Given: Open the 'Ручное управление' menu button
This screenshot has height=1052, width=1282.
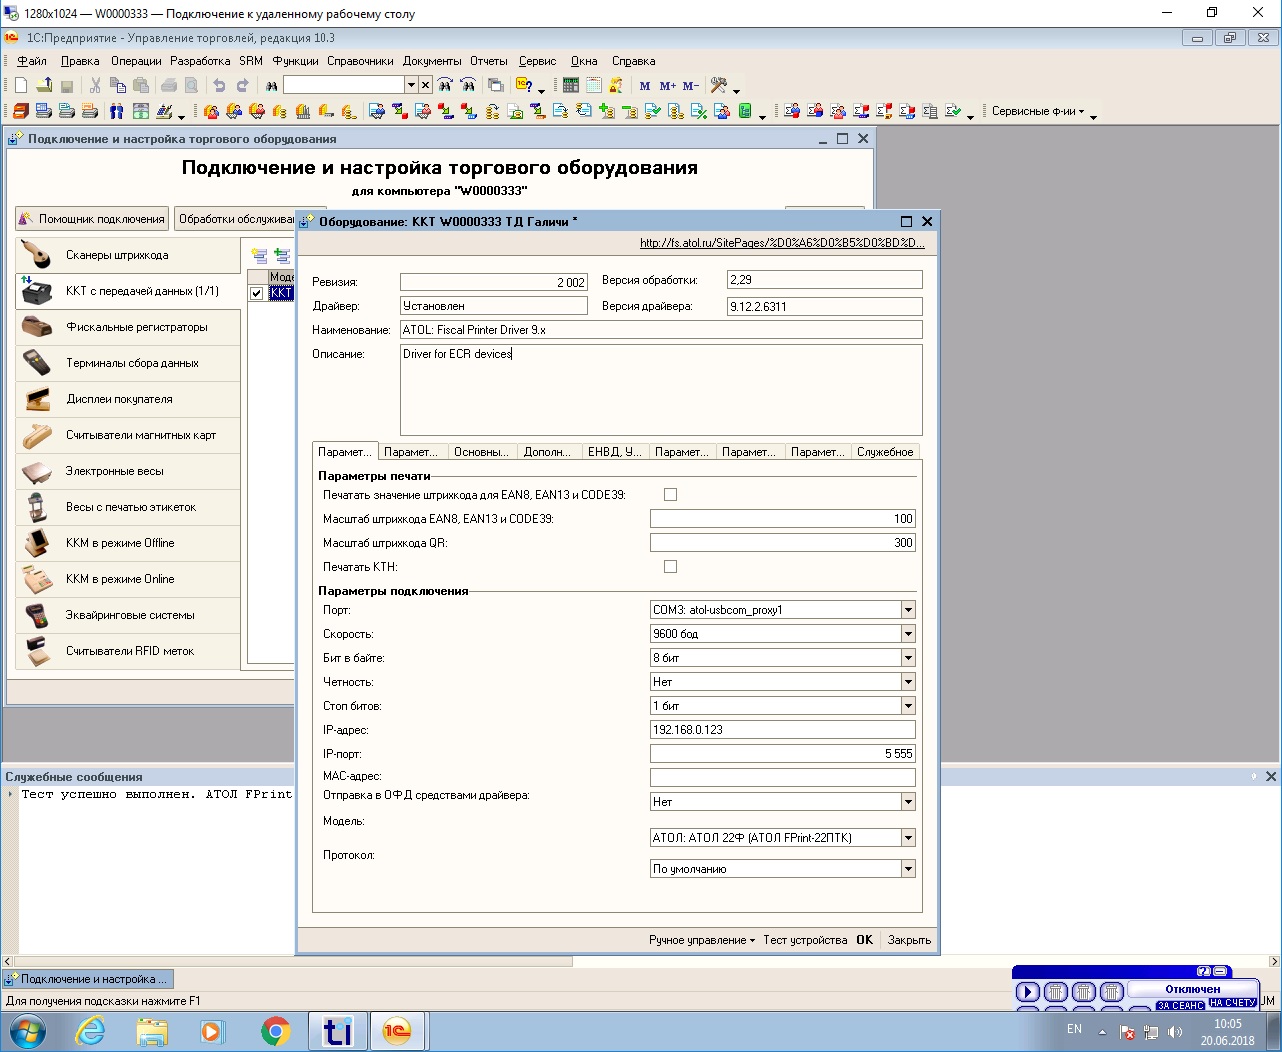Looking at the screenshot, I should [x=702, y=940].
